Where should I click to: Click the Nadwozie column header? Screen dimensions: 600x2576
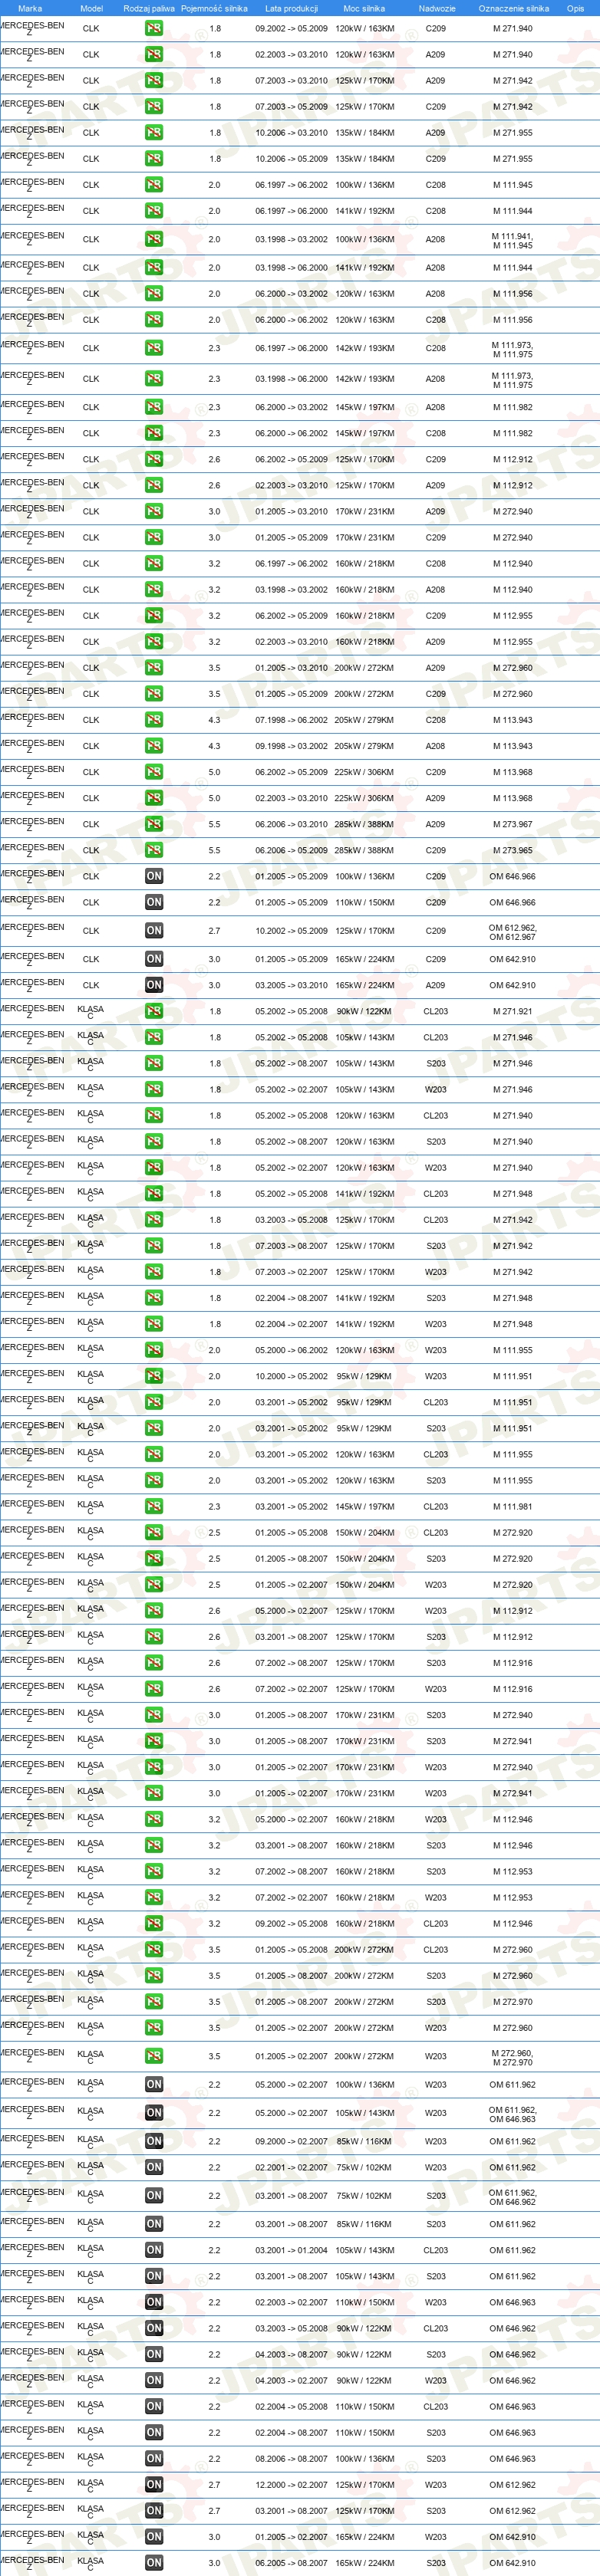coord(437,8)
